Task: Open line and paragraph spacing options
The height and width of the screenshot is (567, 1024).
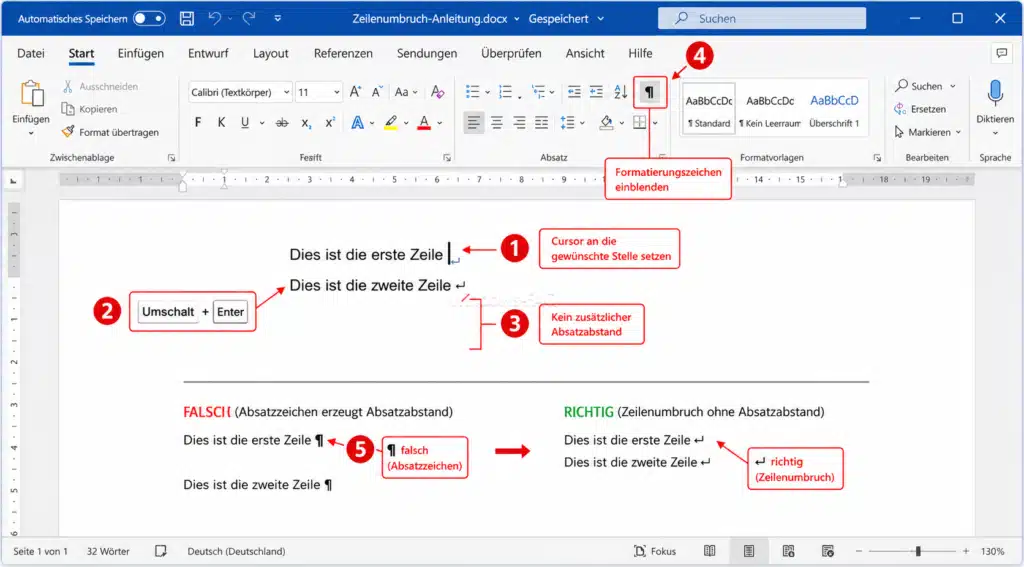Action: point(568,122)
